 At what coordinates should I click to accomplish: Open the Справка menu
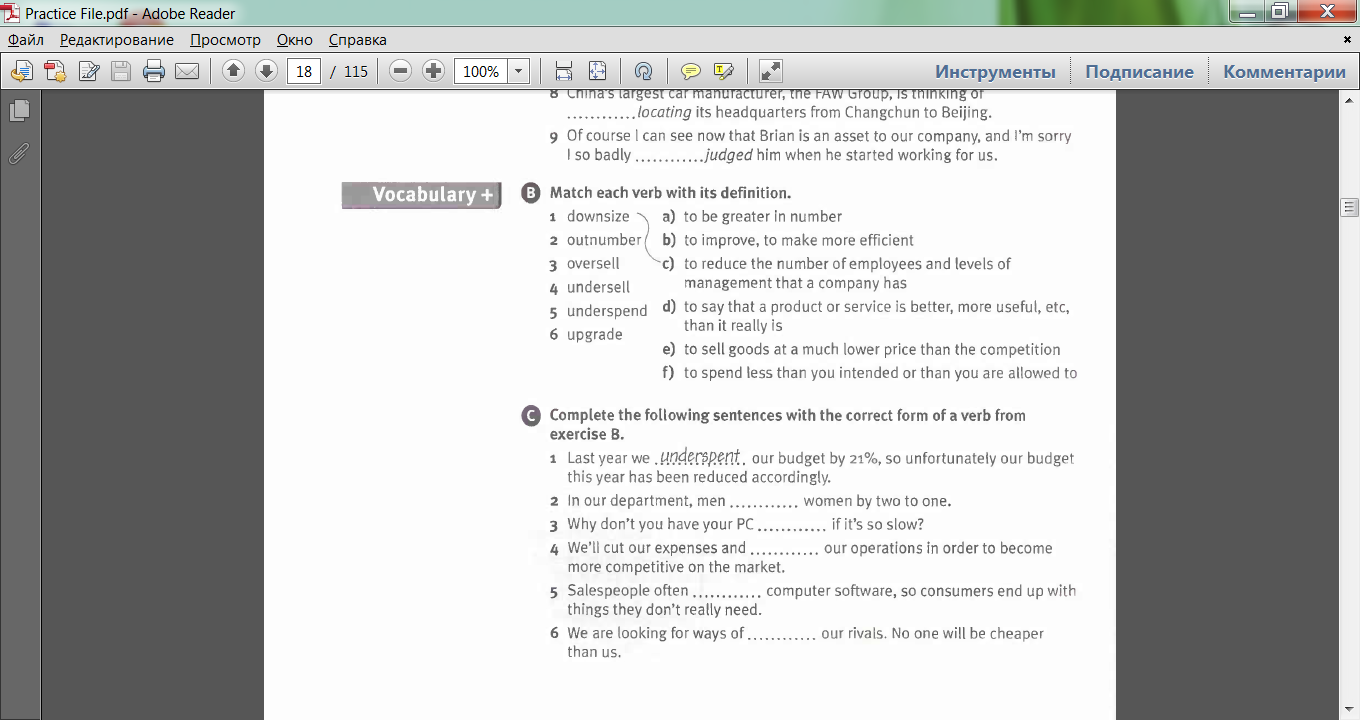pyautogui.click(x=357, y=40)
